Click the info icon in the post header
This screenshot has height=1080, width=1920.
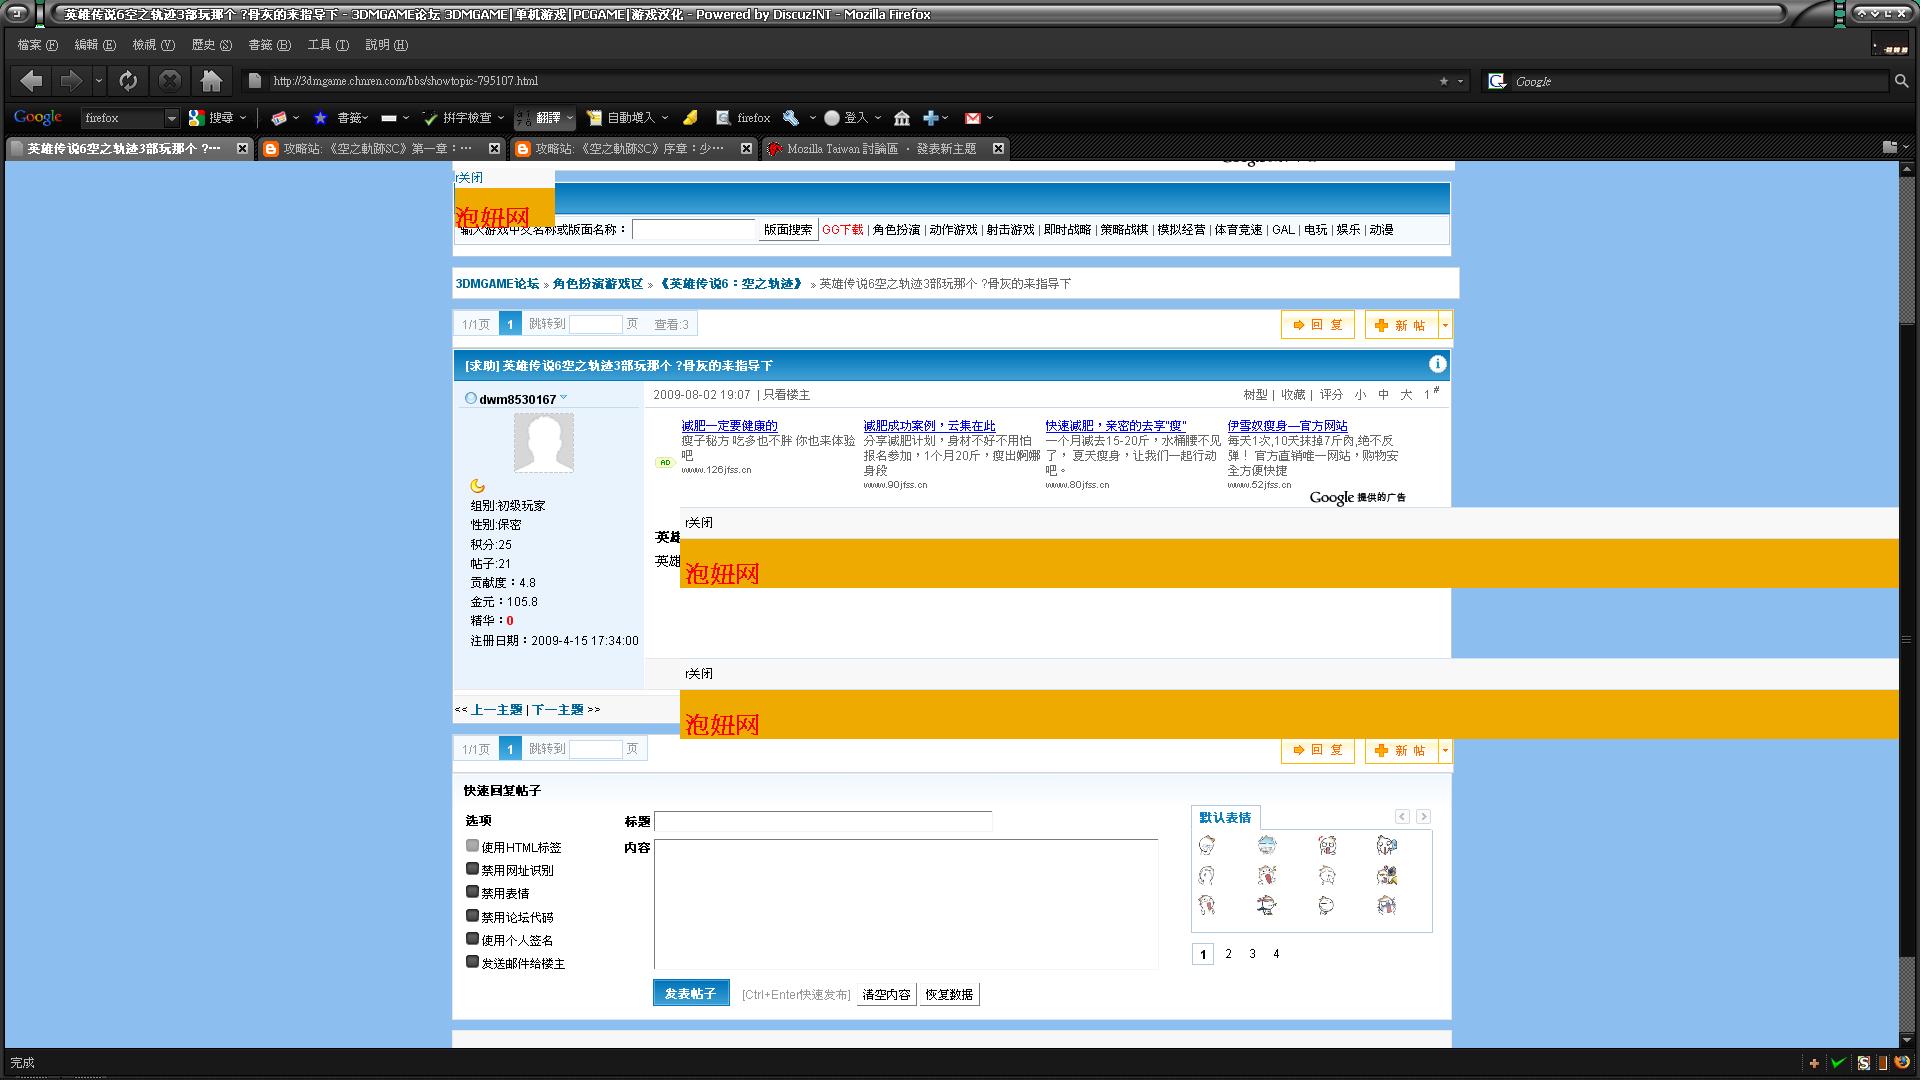[1437, 364]
